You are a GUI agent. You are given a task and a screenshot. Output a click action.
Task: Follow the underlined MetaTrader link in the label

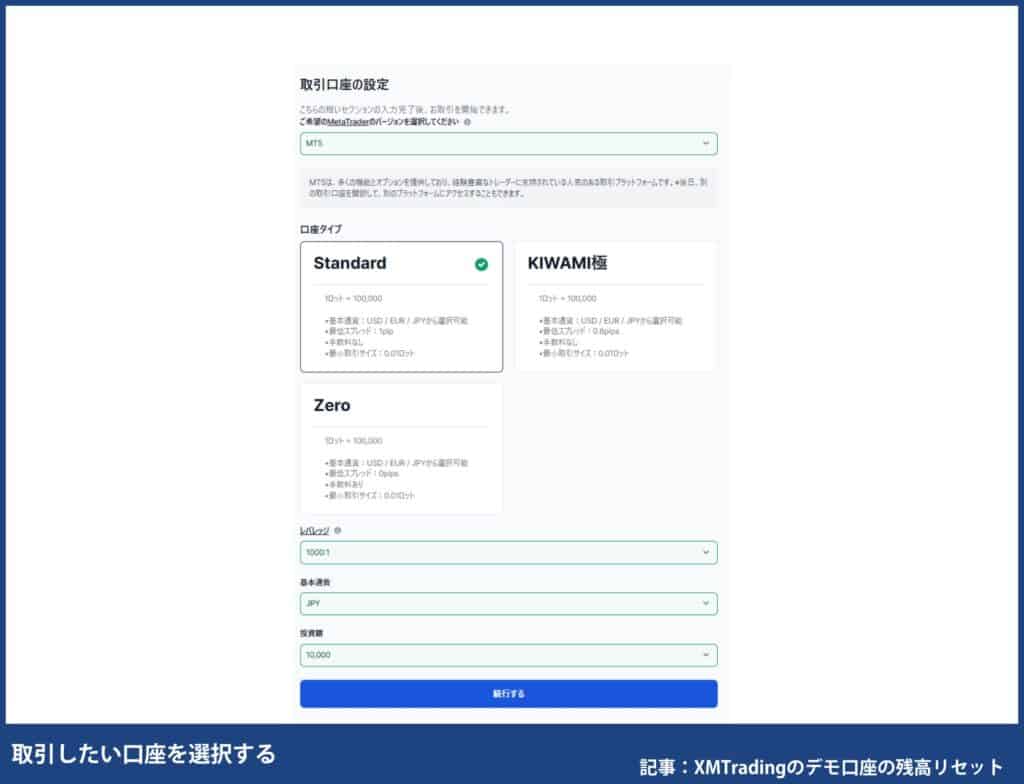[x=347, y=122]
